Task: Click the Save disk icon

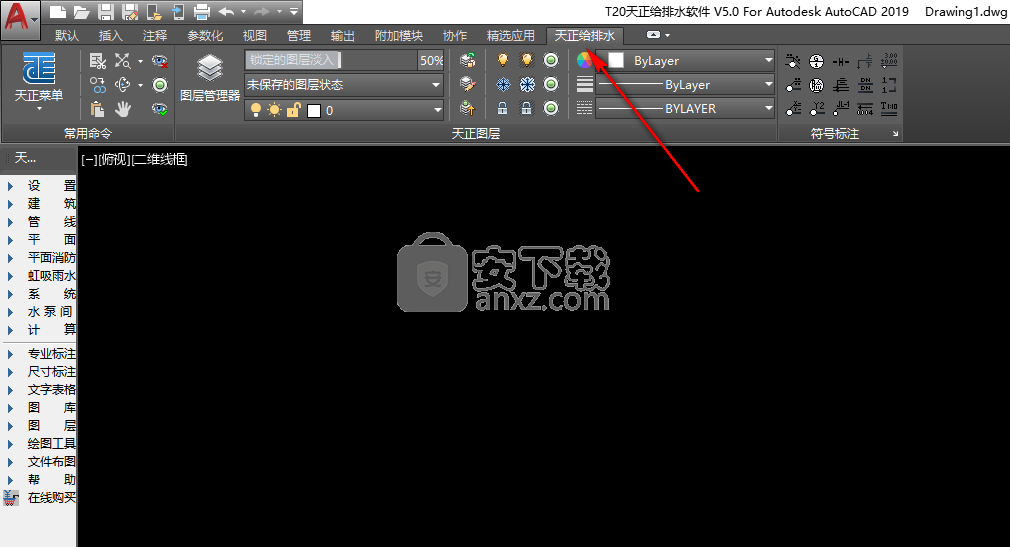Action: coord(106,12)
